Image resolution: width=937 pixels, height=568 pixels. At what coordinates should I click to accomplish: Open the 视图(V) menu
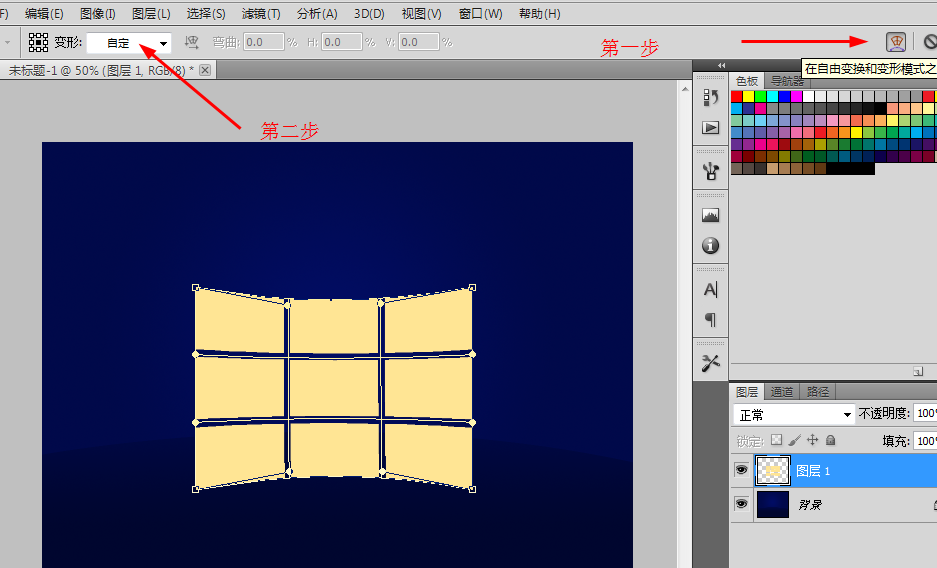pyautogui.click(x=422, y=13)
